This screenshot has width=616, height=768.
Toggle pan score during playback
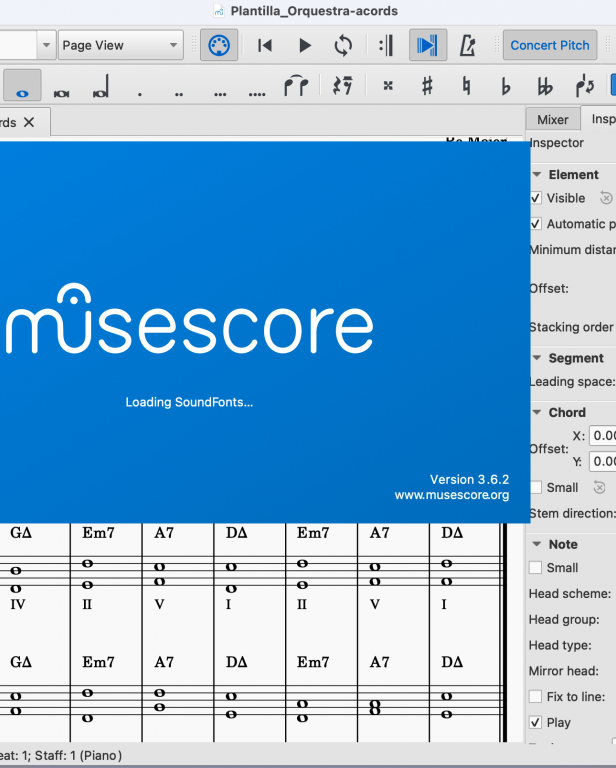tap(427, 46)
